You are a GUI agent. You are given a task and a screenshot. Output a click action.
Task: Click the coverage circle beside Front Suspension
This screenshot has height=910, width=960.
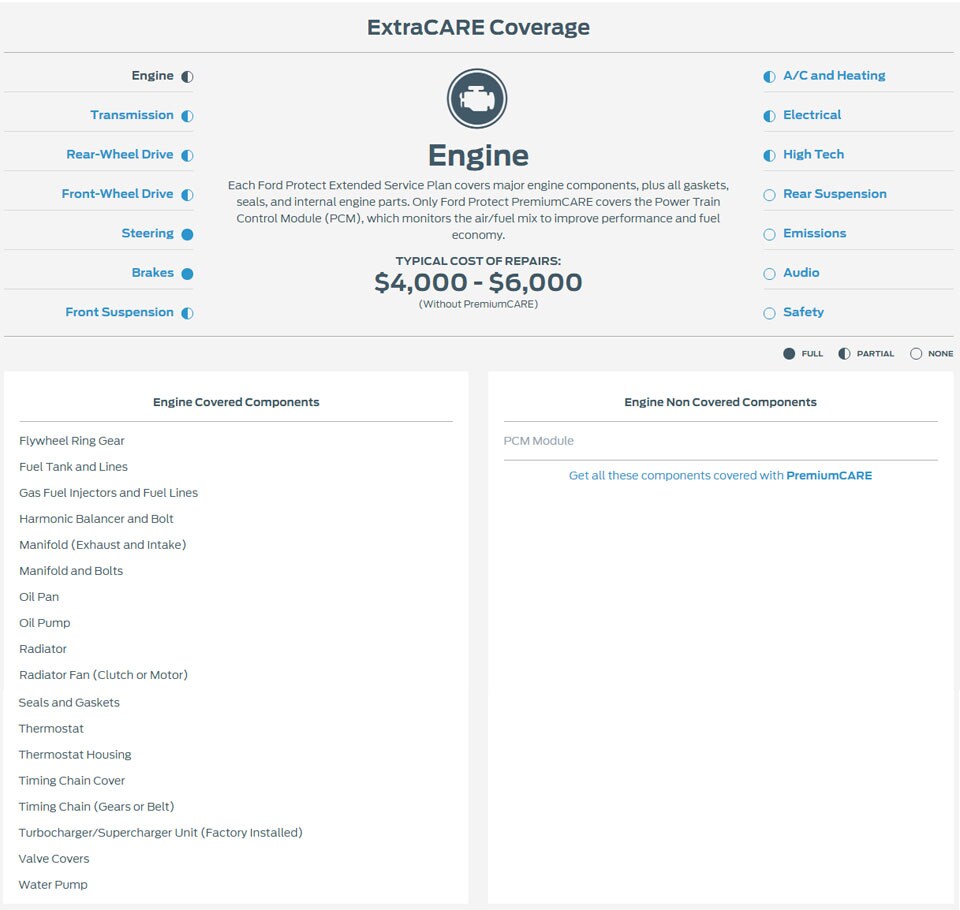(187, 313)
